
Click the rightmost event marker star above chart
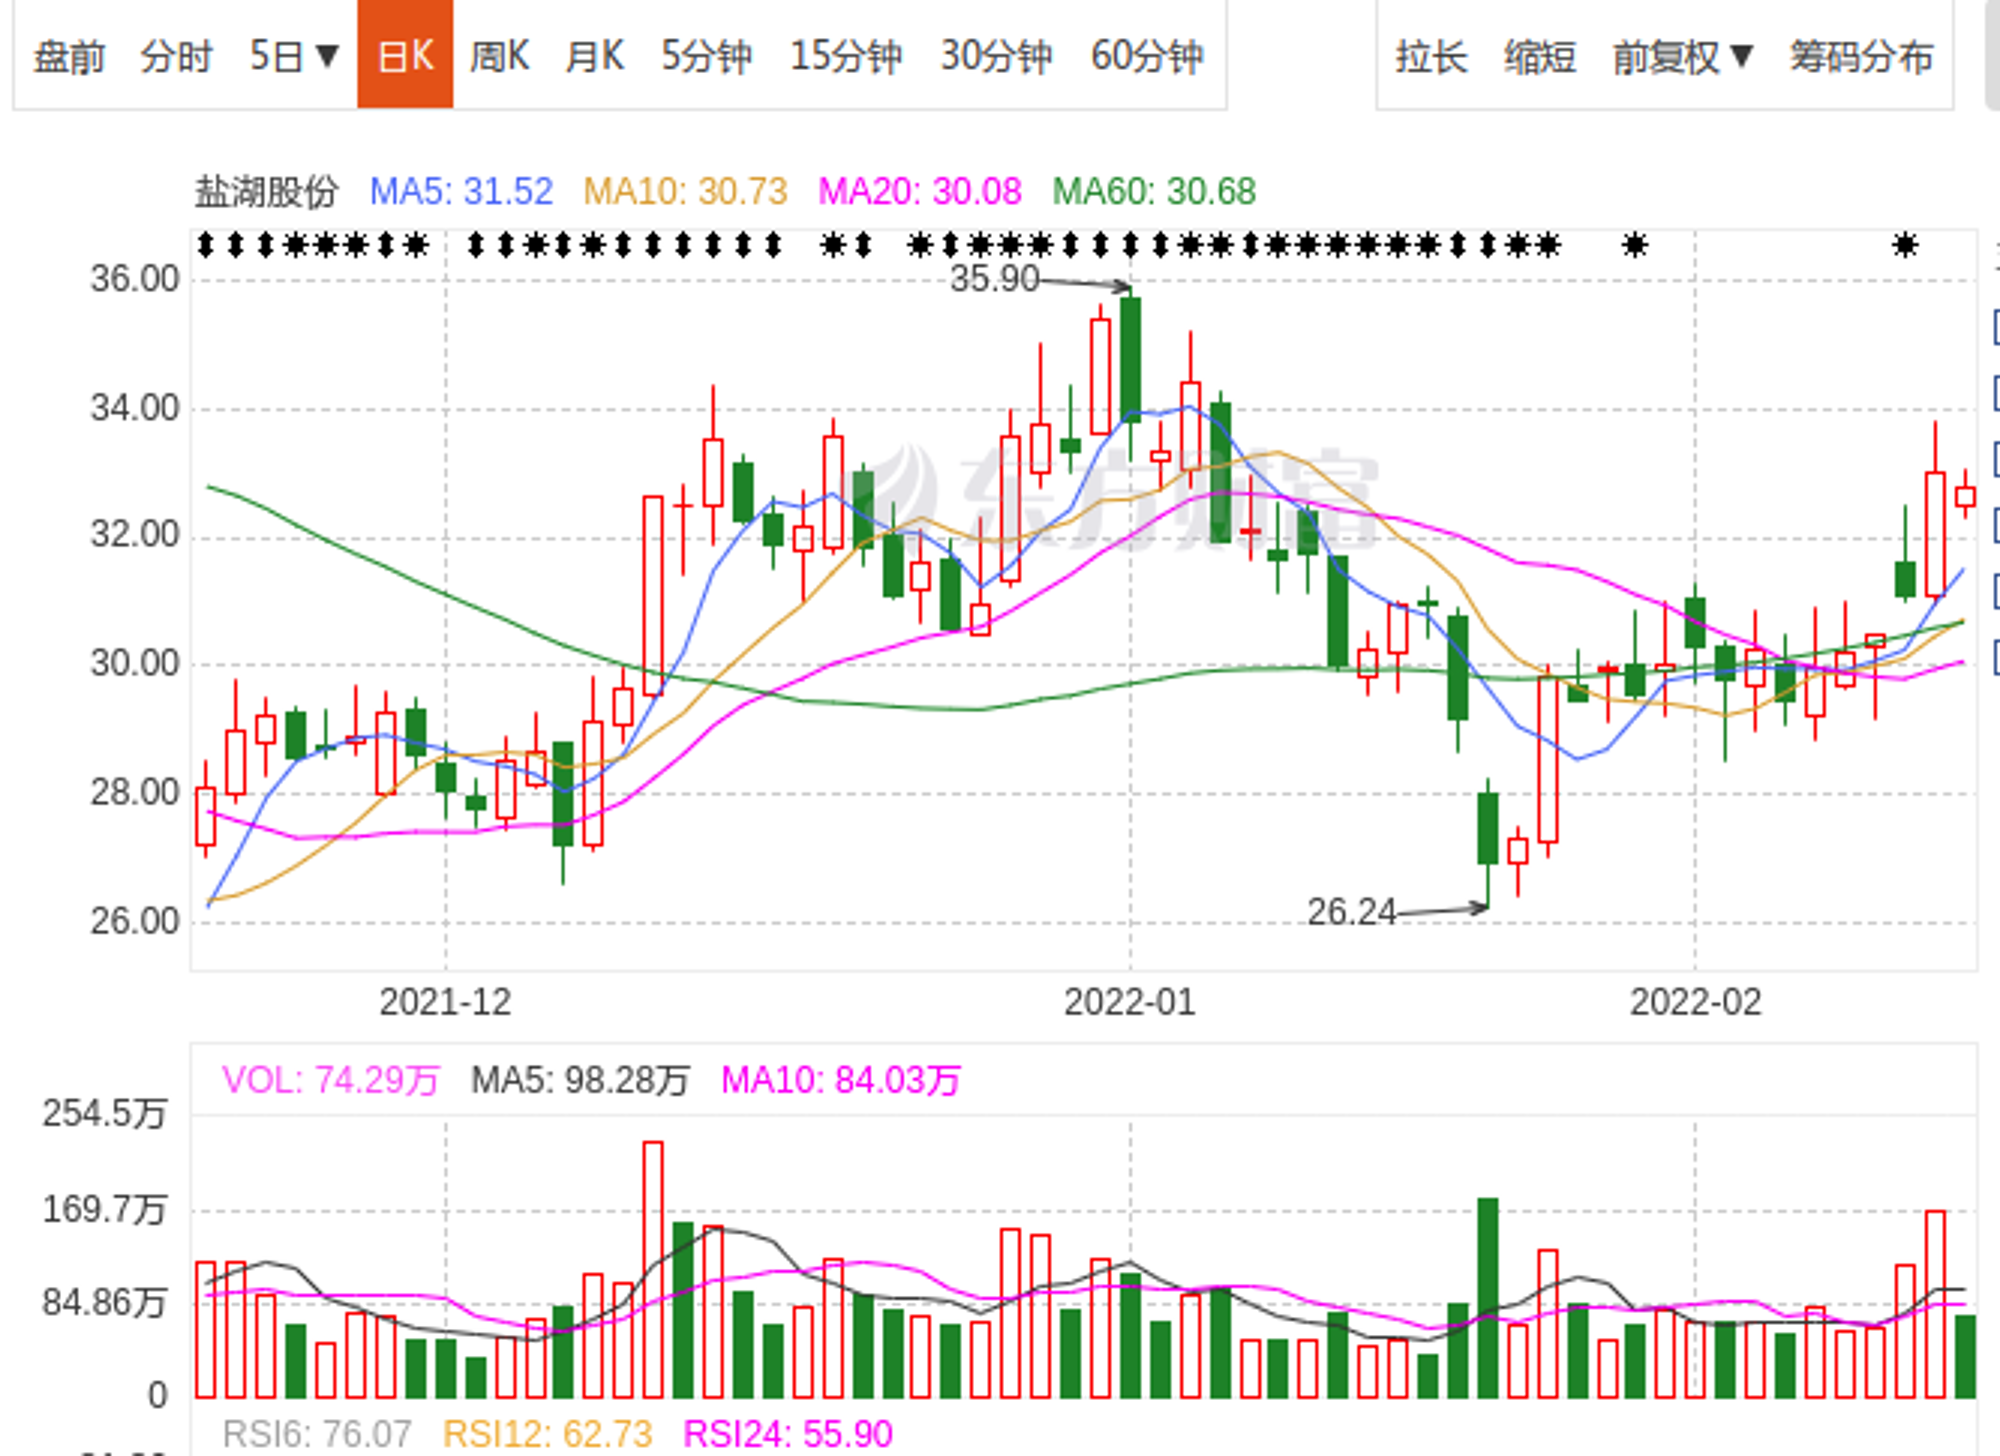[x=1905, y=245]
